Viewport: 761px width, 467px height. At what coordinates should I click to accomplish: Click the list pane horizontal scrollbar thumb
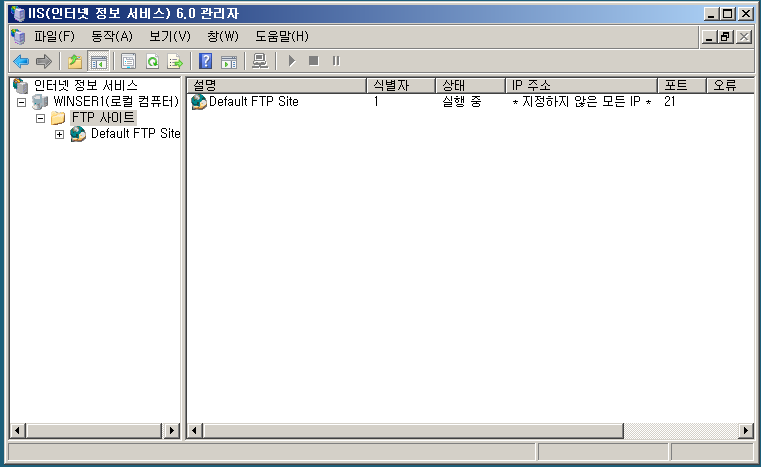click(414, 431)
